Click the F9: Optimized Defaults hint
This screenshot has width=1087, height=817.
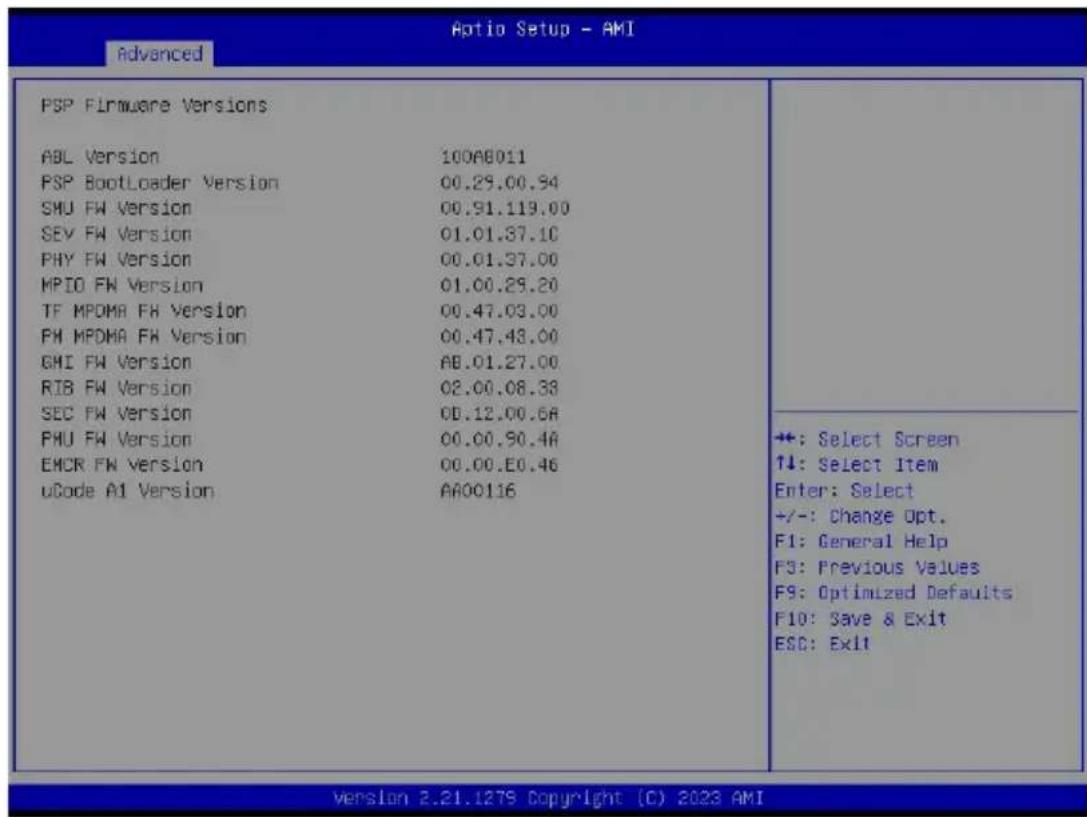pyautogui.click(x=893, y=593)
